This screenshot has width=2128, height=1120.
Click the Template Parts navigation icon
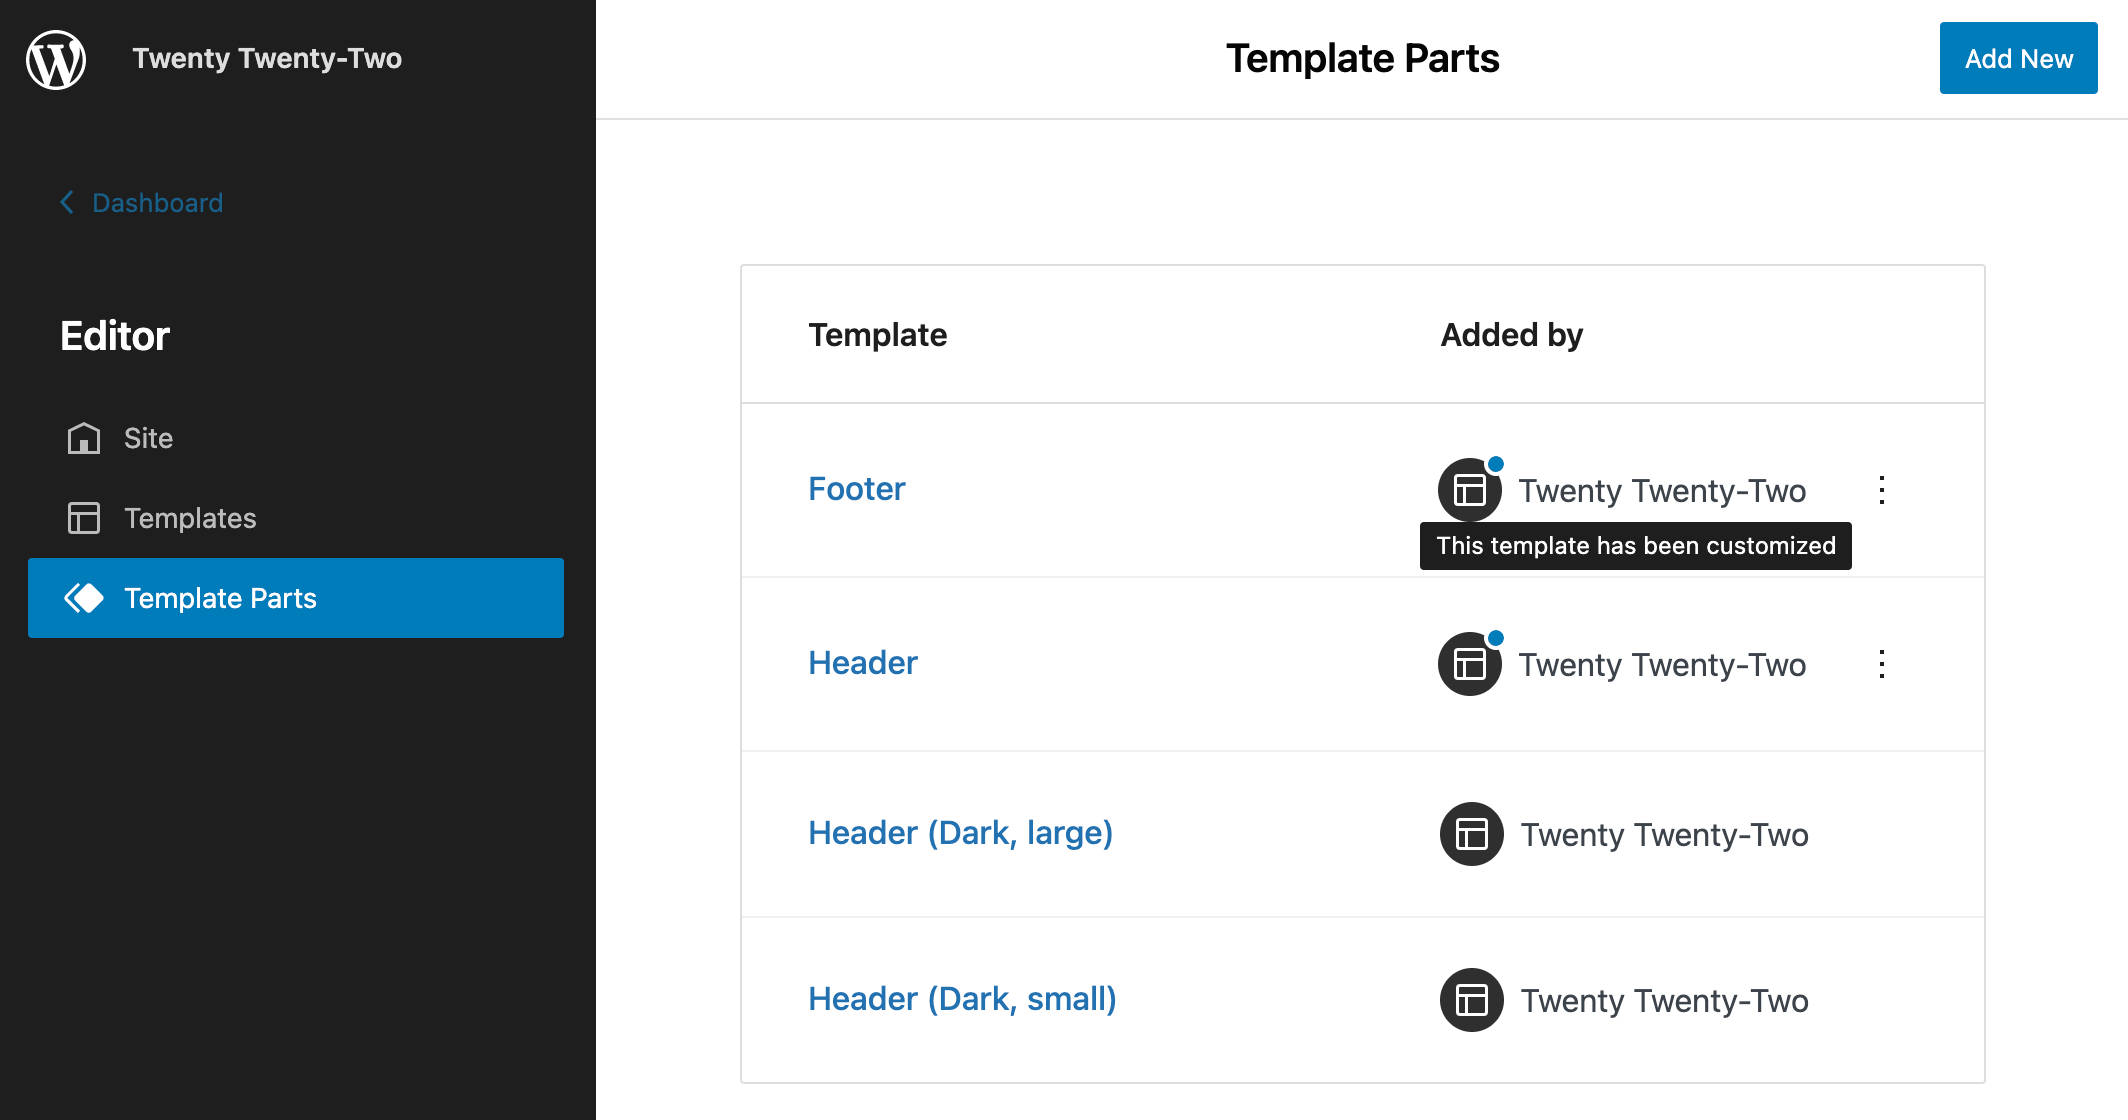click(x=80, y=598)
